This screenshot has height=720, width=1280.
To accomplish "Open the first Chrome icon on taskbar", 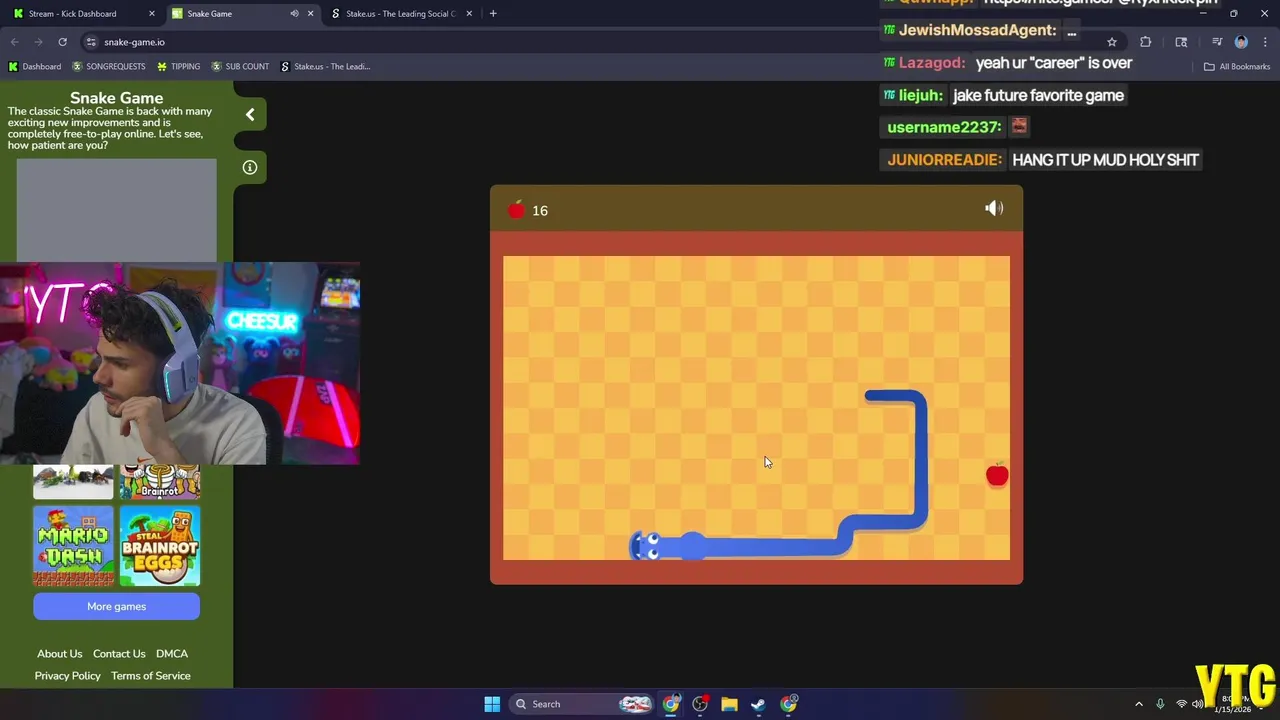I will 671,704.
